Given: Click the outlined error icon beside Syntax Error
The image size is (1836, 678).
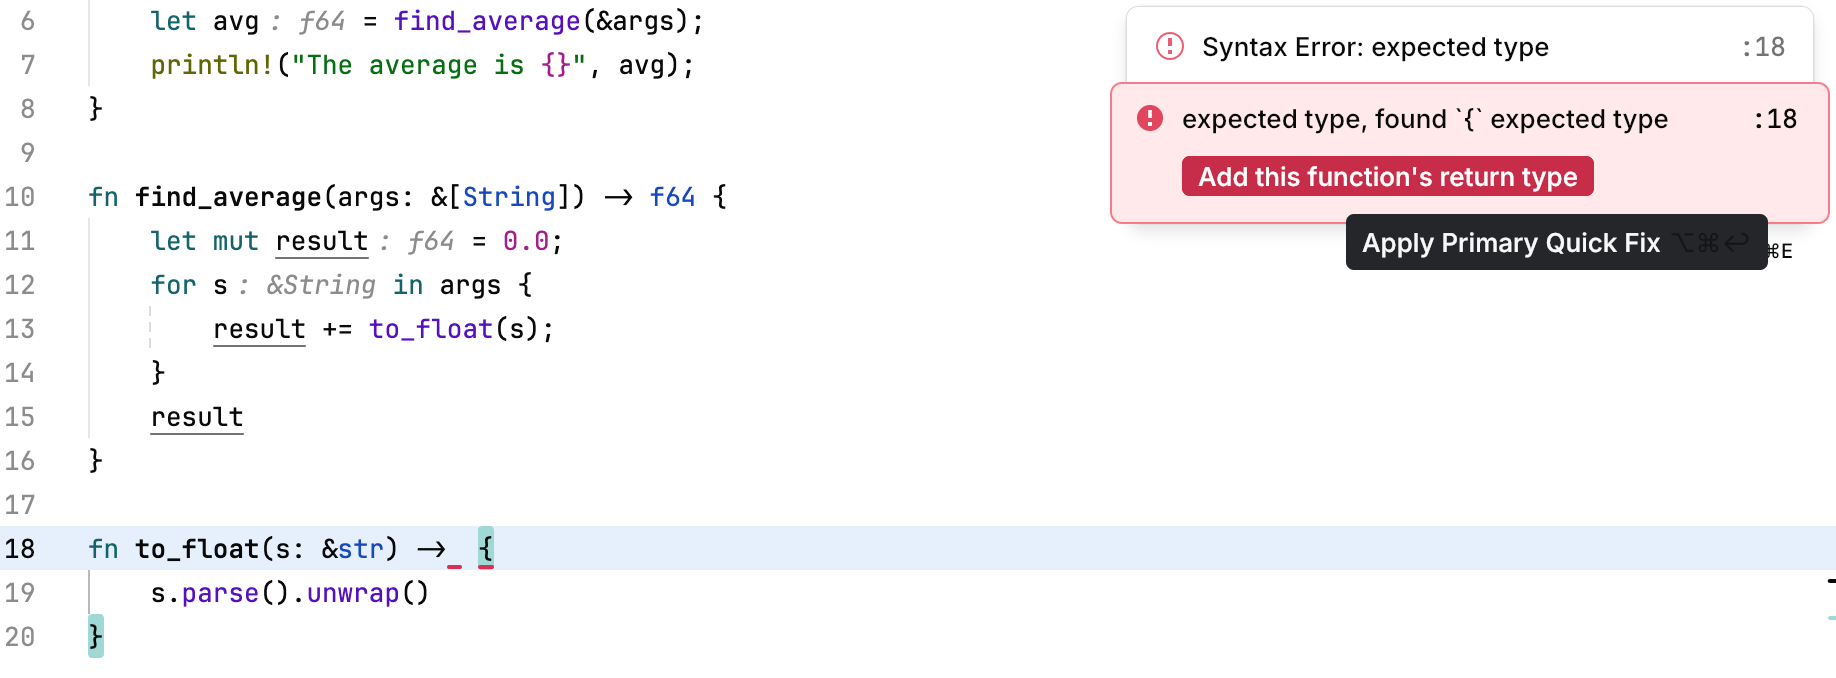Looking at the screenshot, I should coord(1169,47).
